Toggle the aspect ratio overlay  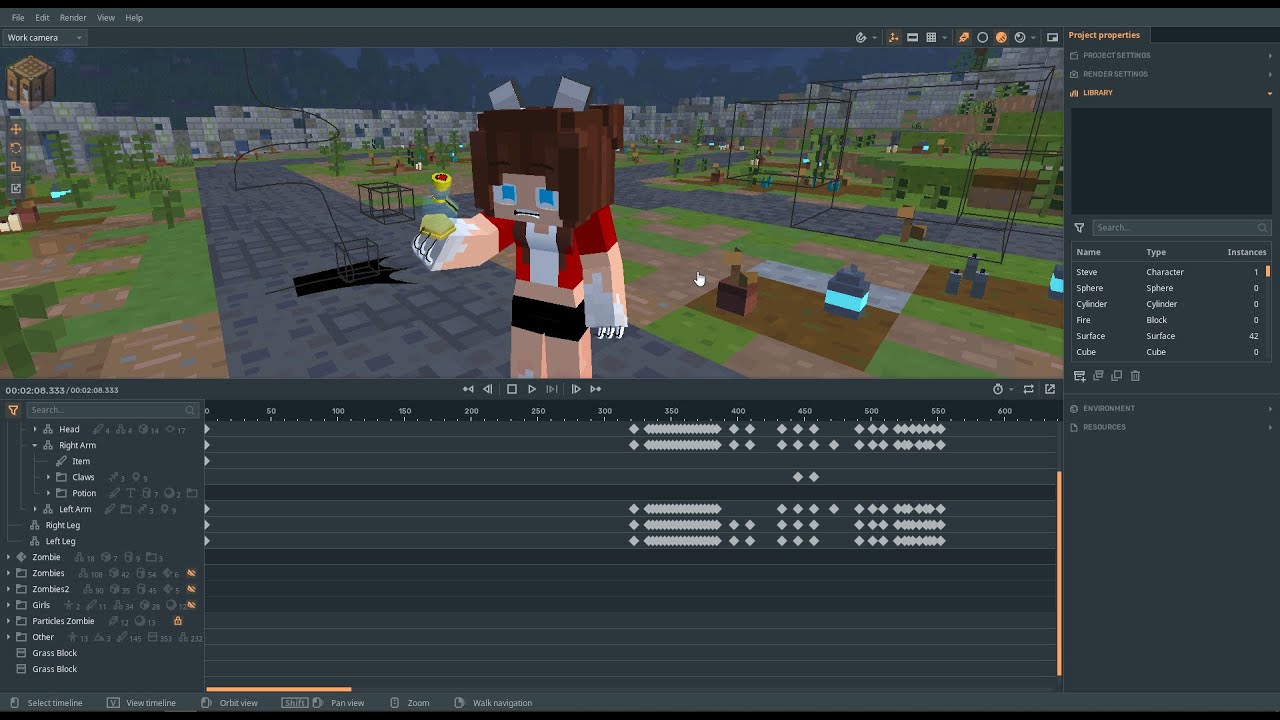(912, 37)
